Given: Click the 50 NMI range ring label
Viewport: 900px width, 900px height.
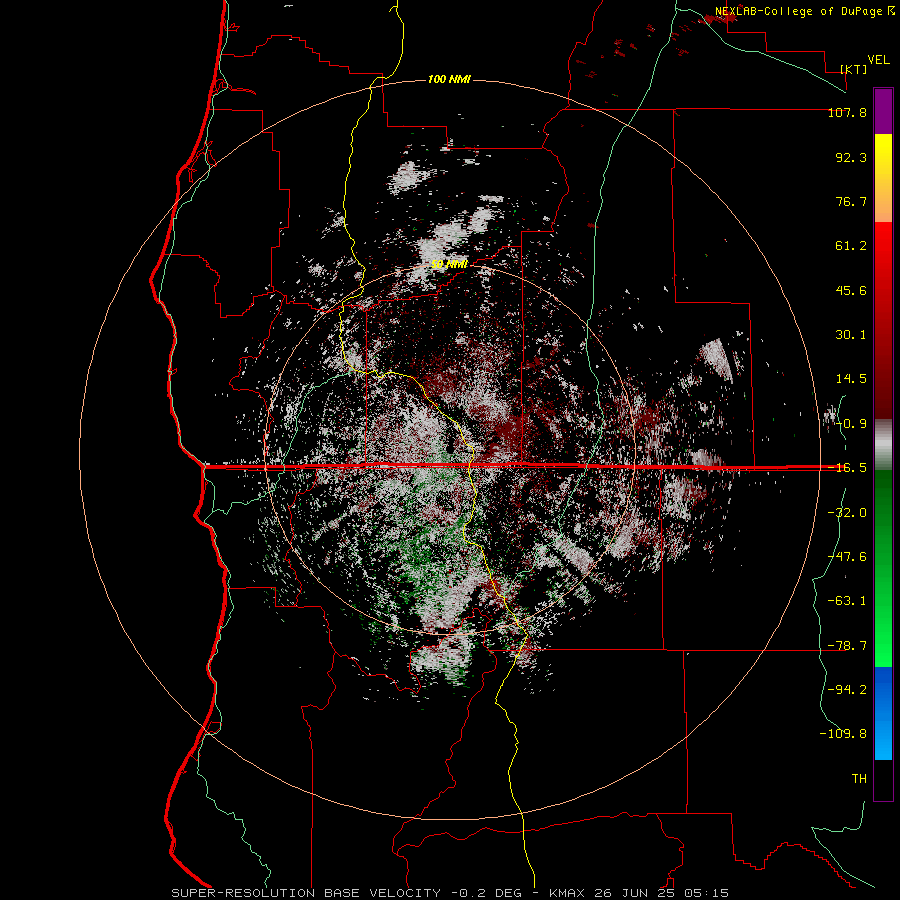Looking at the screenshot, I should click(449, 264).
